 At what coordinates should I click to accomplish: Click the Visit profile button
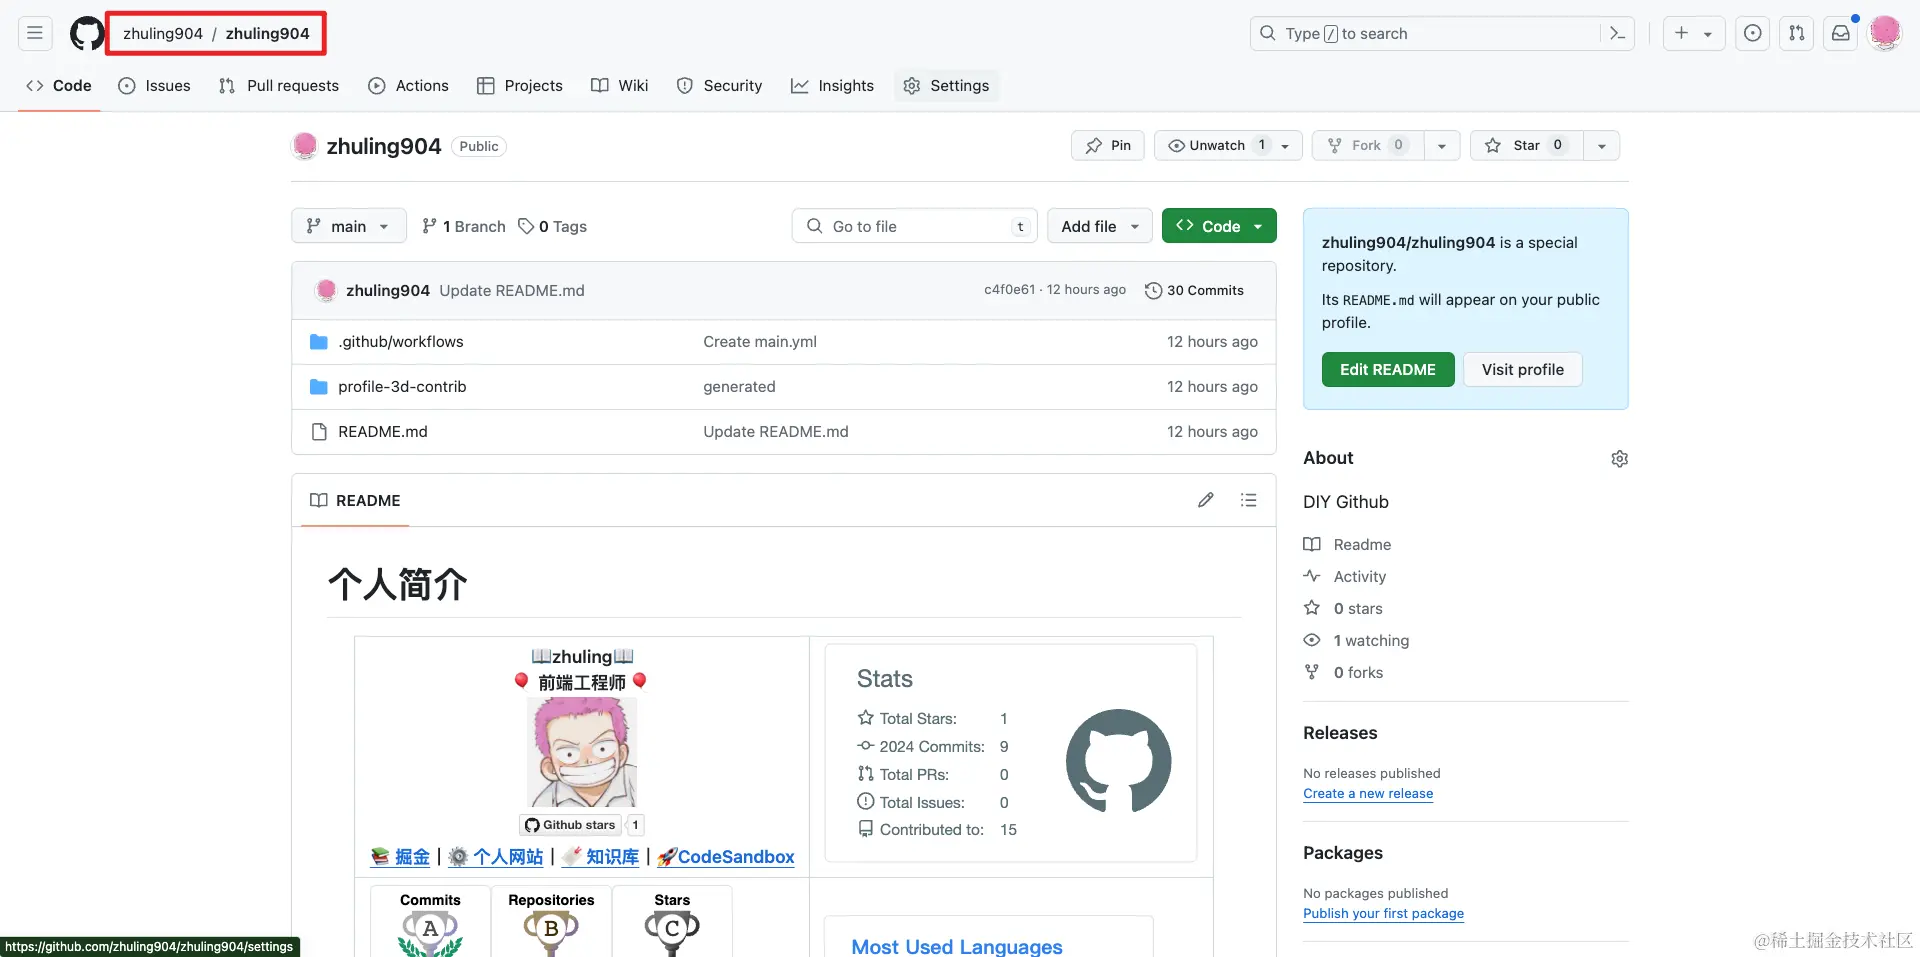coord(1523,370)
